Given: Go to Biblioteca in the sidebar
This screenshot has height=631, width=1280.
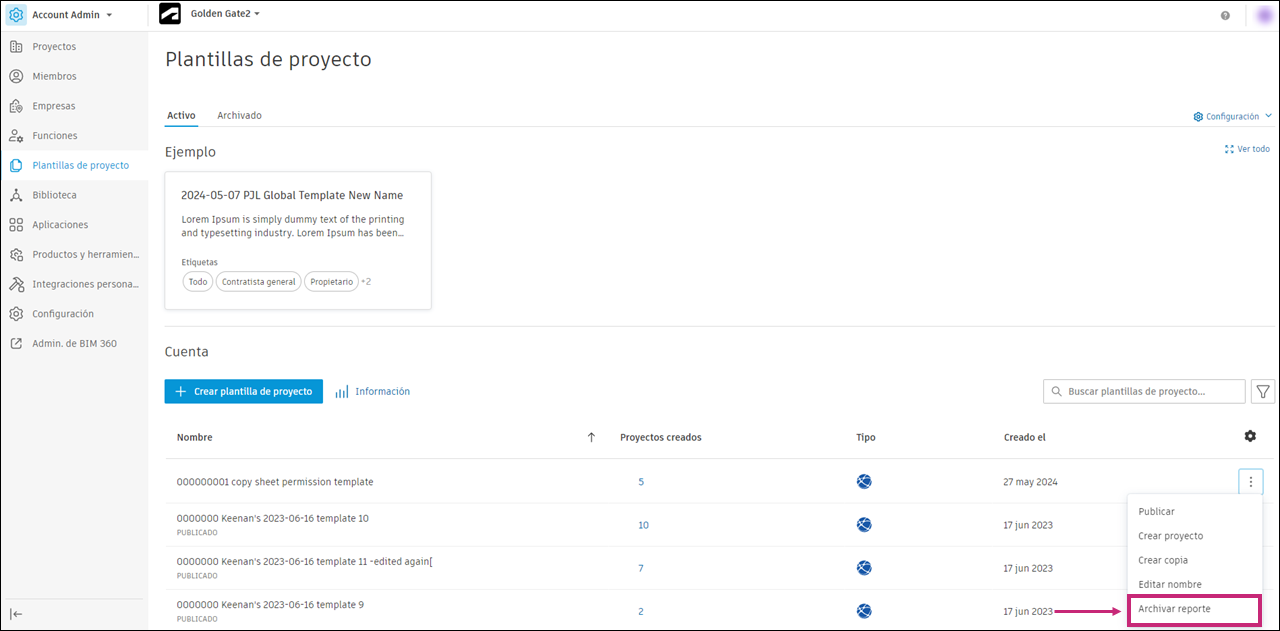Looking at the screenshot, I should tap(54, 195).
